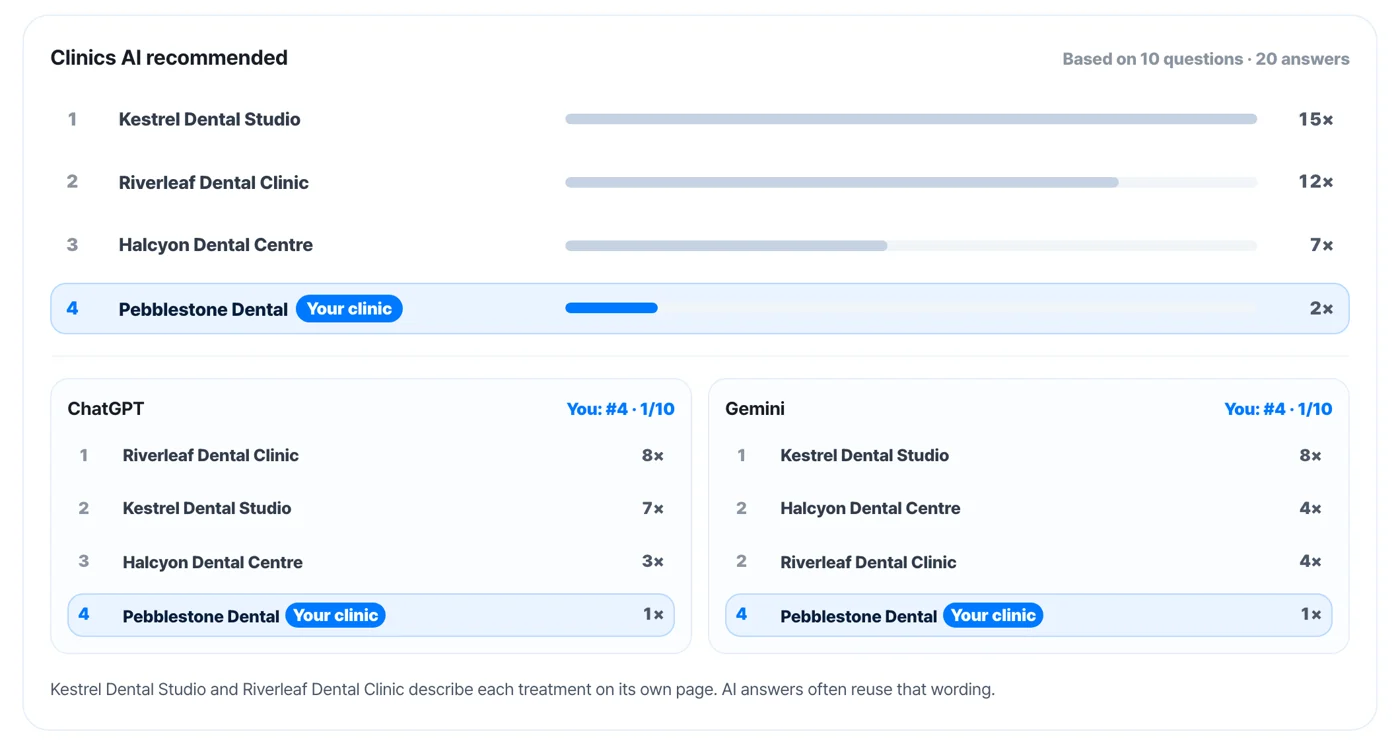Click the footer note about treatment pages

click(x=523, y=689)
